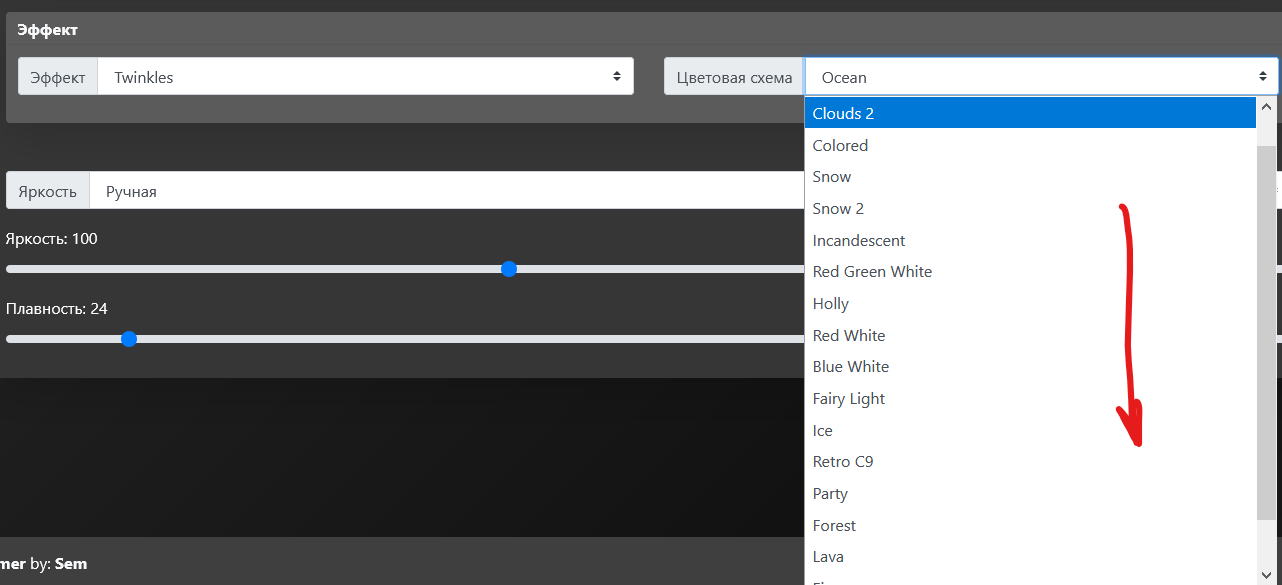Pick Snow 2 in the dropdown list
This screenshot has width=1282, height=585.
(838, 209)
